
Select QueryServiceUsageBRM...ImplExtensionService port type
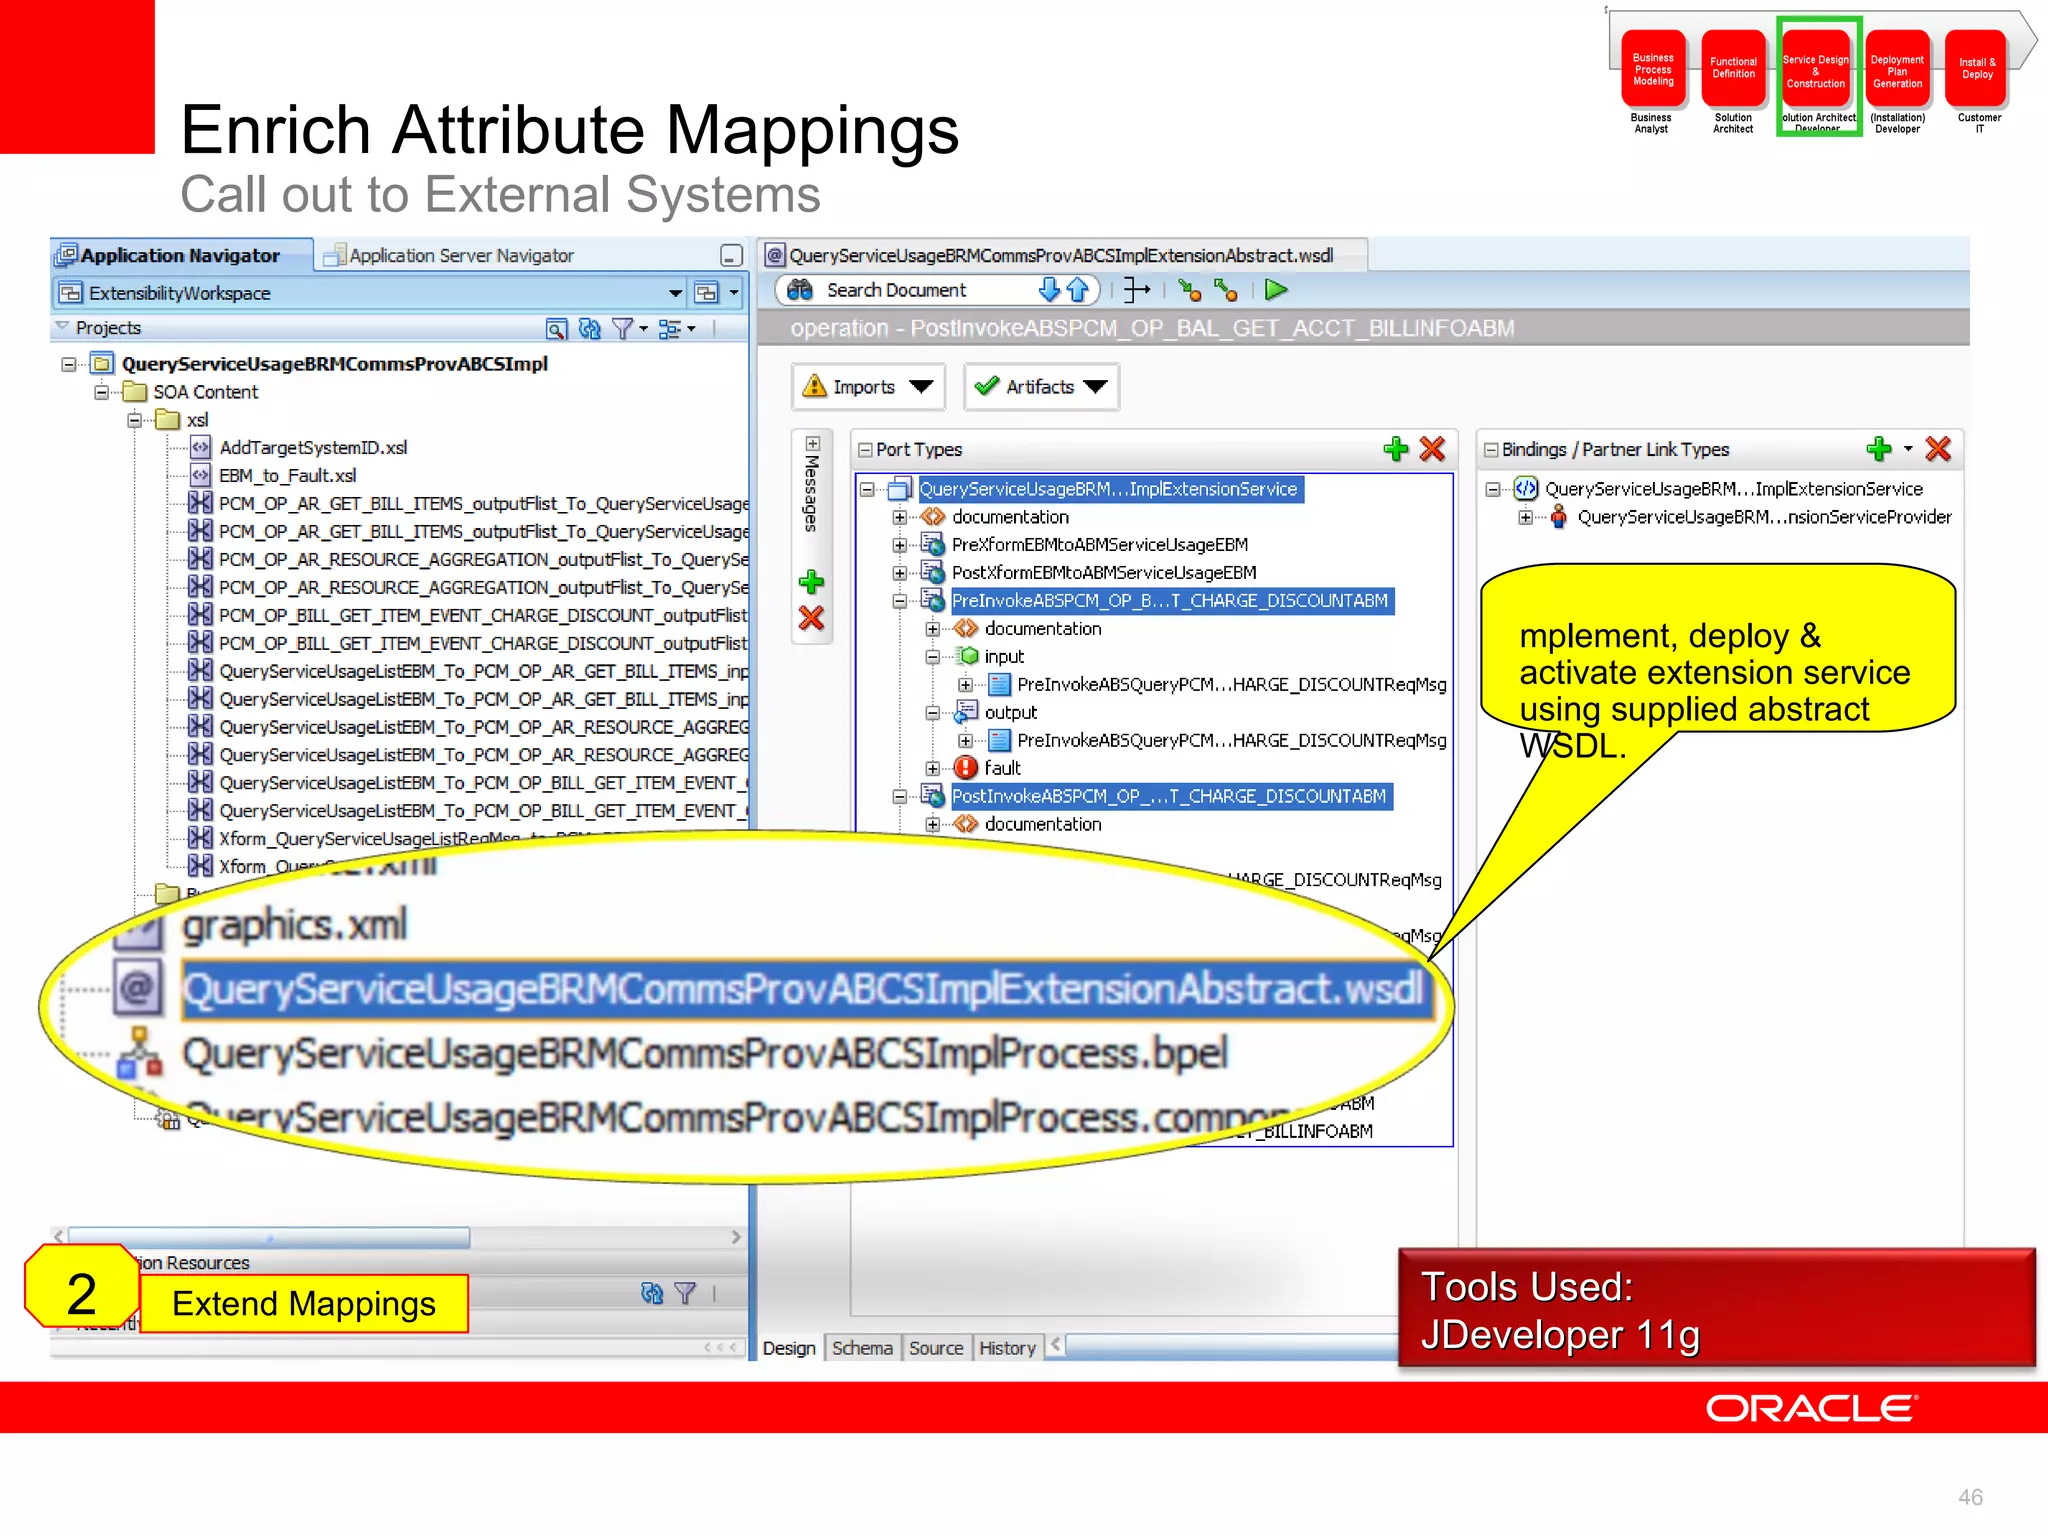pyautogui.click(x=1108, y=489)
